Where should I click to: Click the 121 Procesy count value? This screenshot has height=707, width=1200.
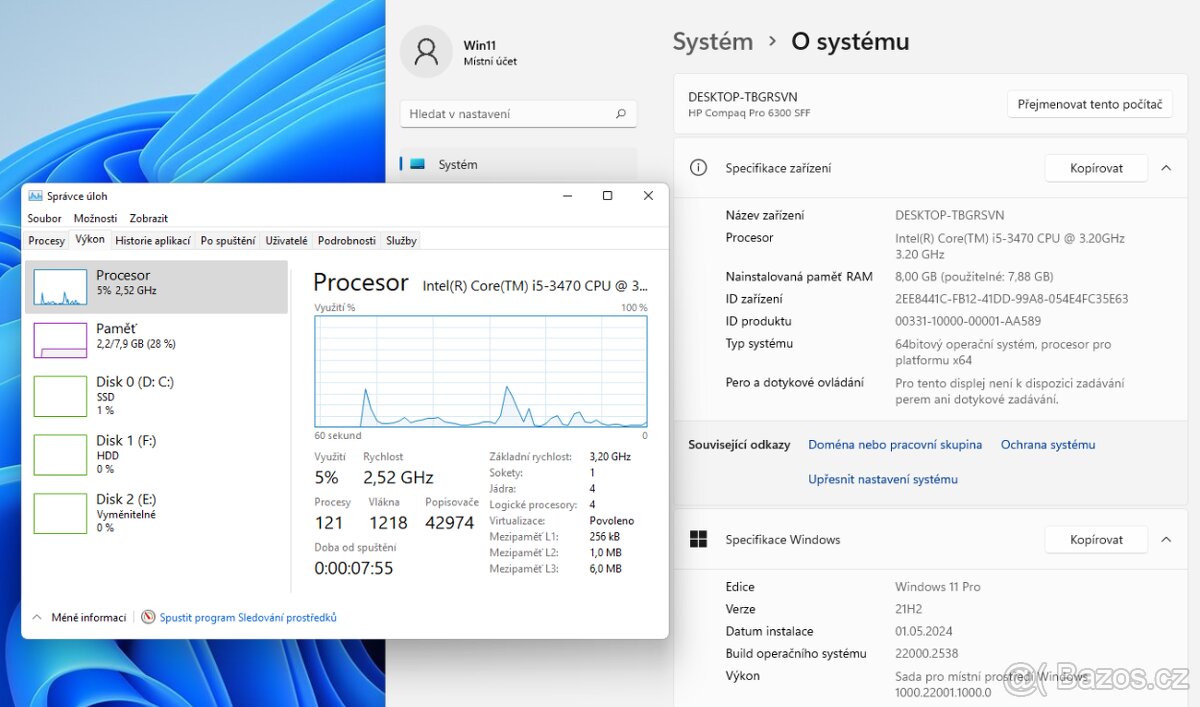[x=329, y=522]
